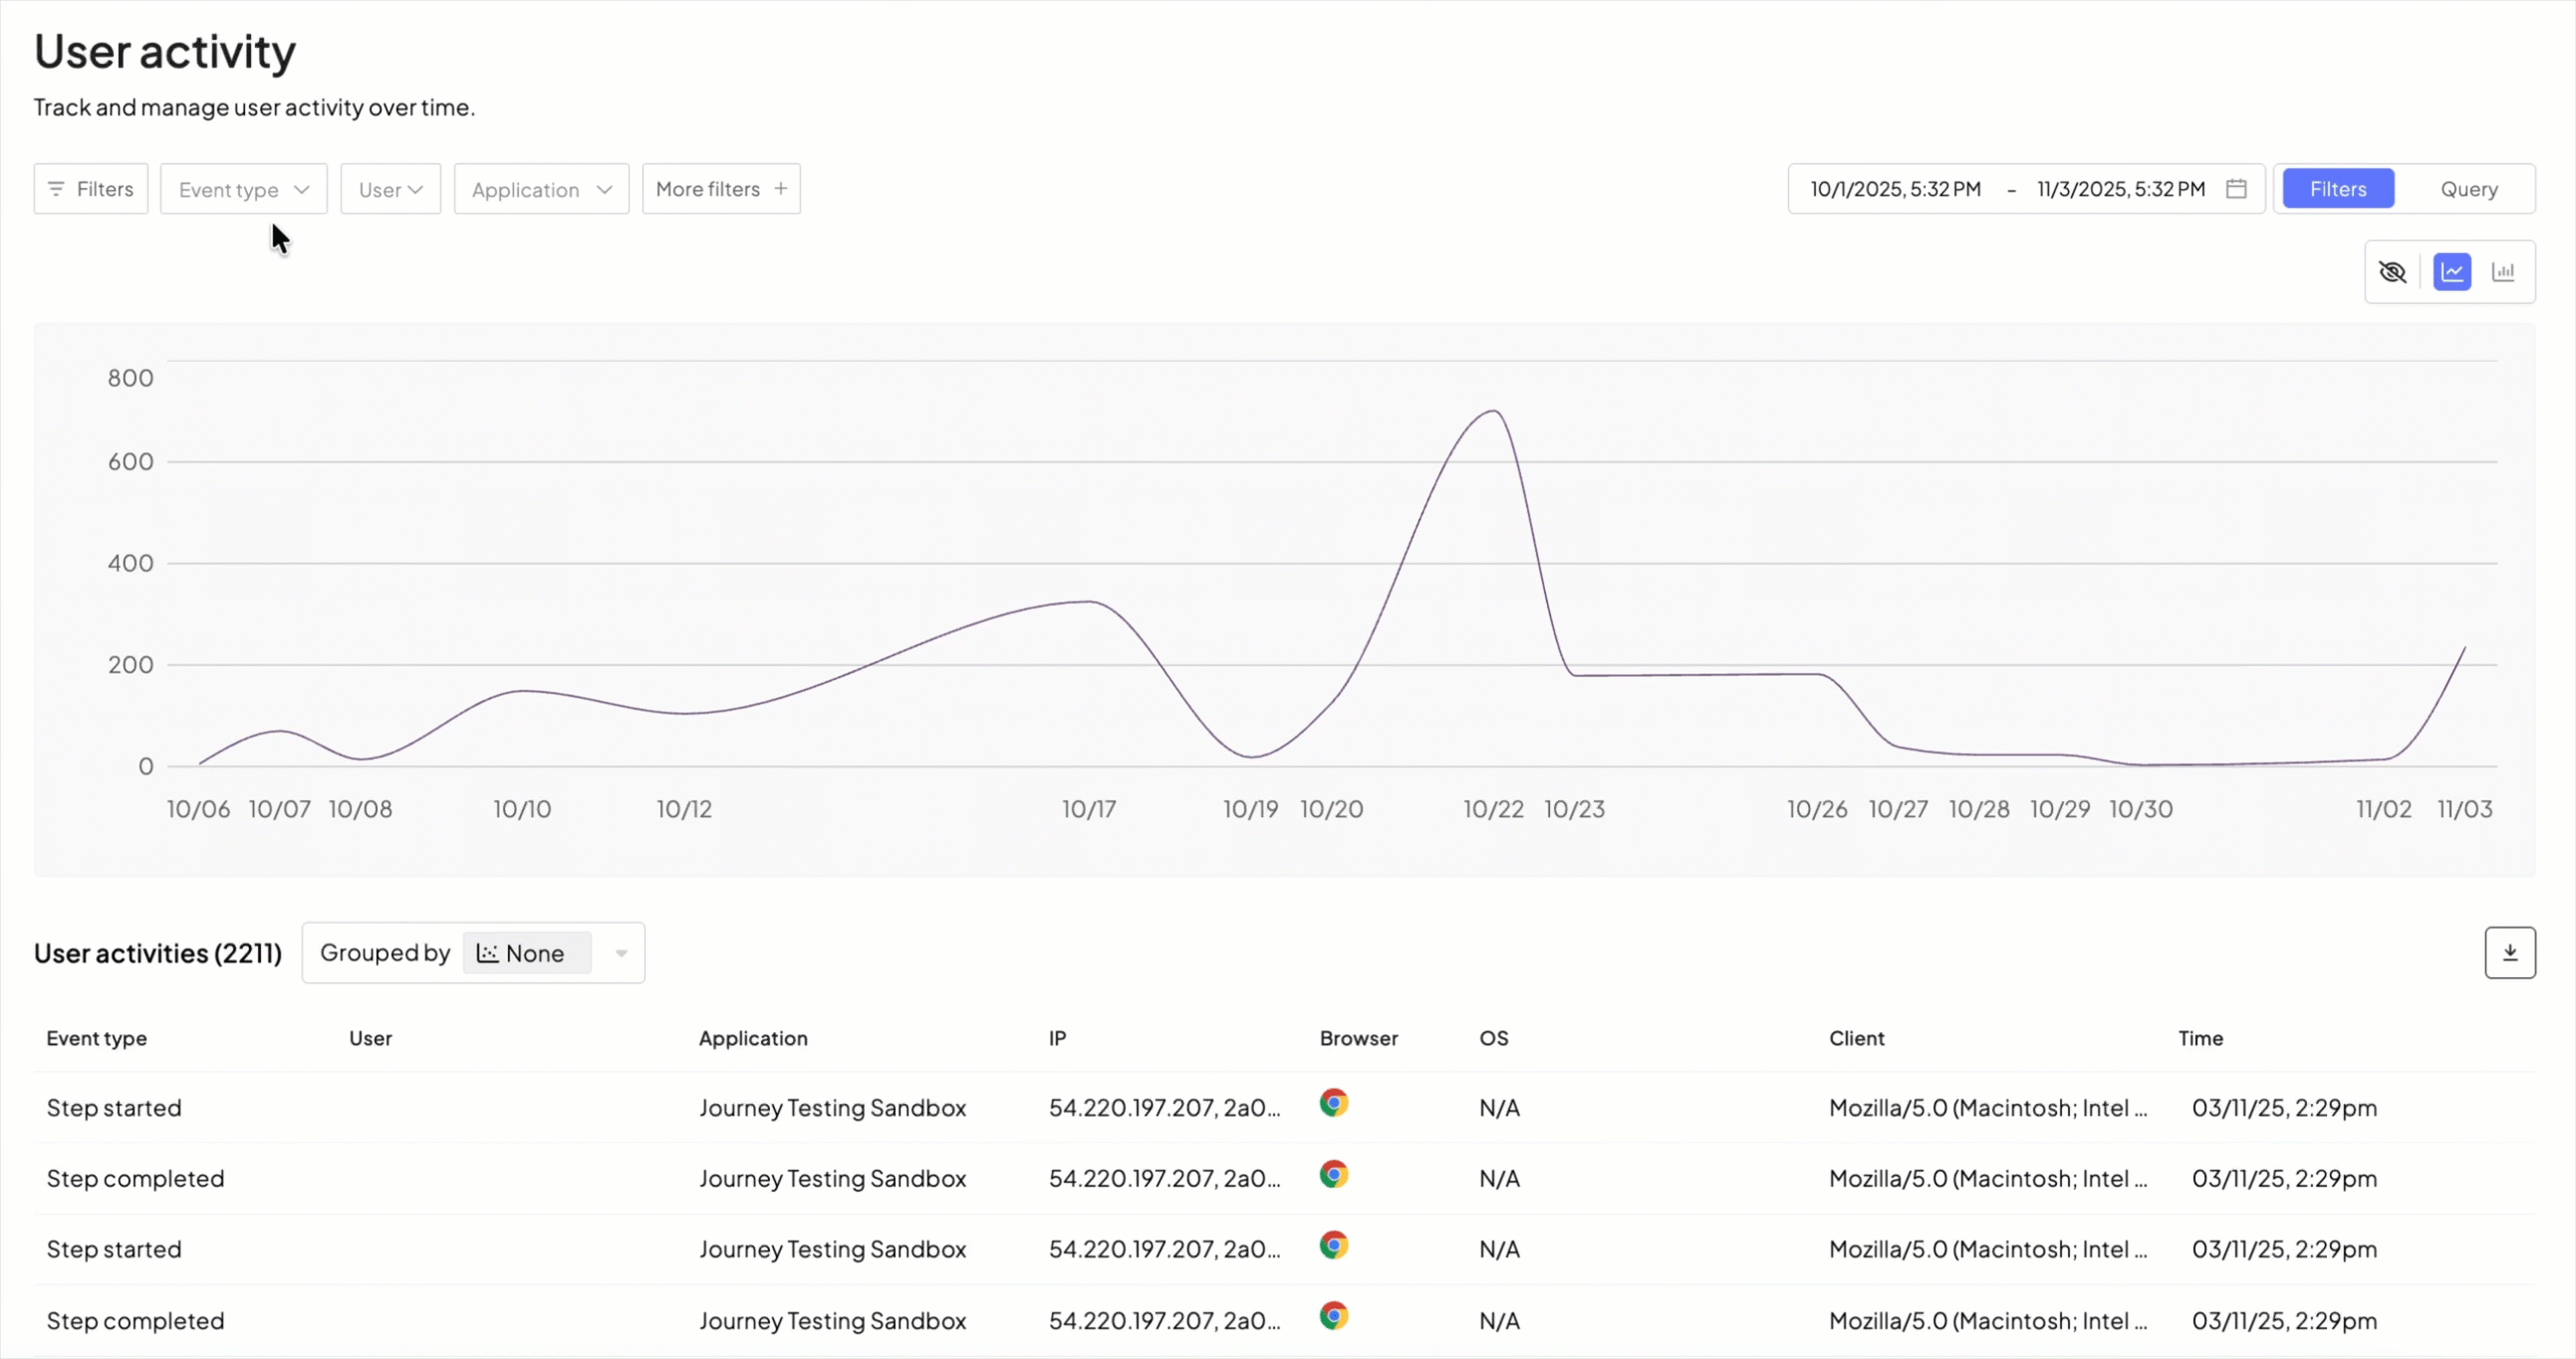This screenshot has height=1359, width=2576.
Task: Switch to Query mode tab
Action: click(x=2468, y=189)
